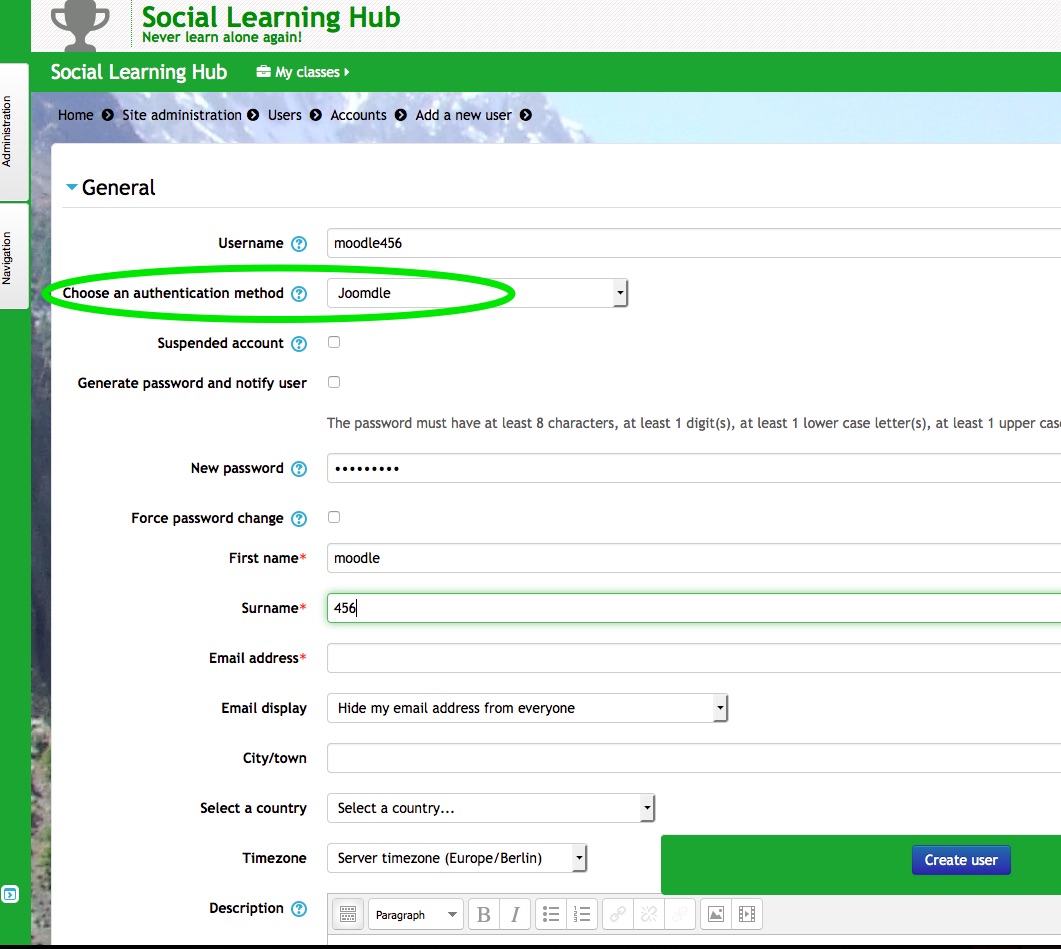Expand the Select a country dropdown
Viewport: 1061px width, 949px height.
point(490,808)
